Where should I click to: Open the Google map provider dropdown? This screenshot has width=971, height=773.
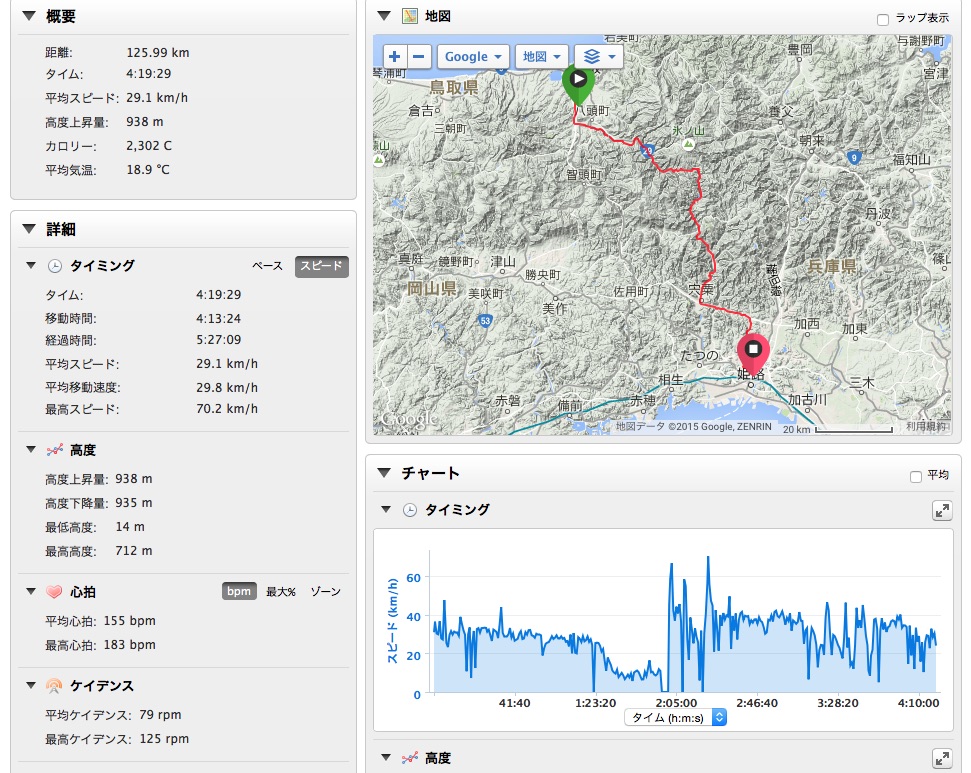click(x=473, y=57)
